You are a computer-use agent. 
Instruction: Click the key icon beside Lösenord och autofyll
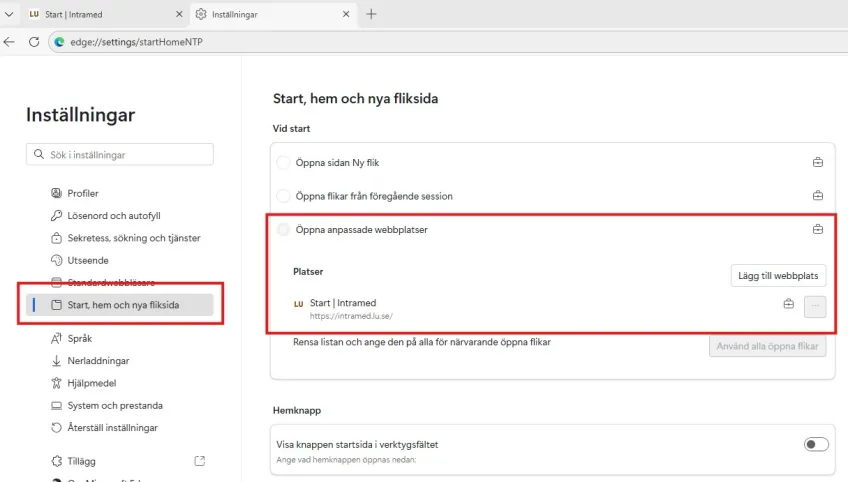pos(56,215)
